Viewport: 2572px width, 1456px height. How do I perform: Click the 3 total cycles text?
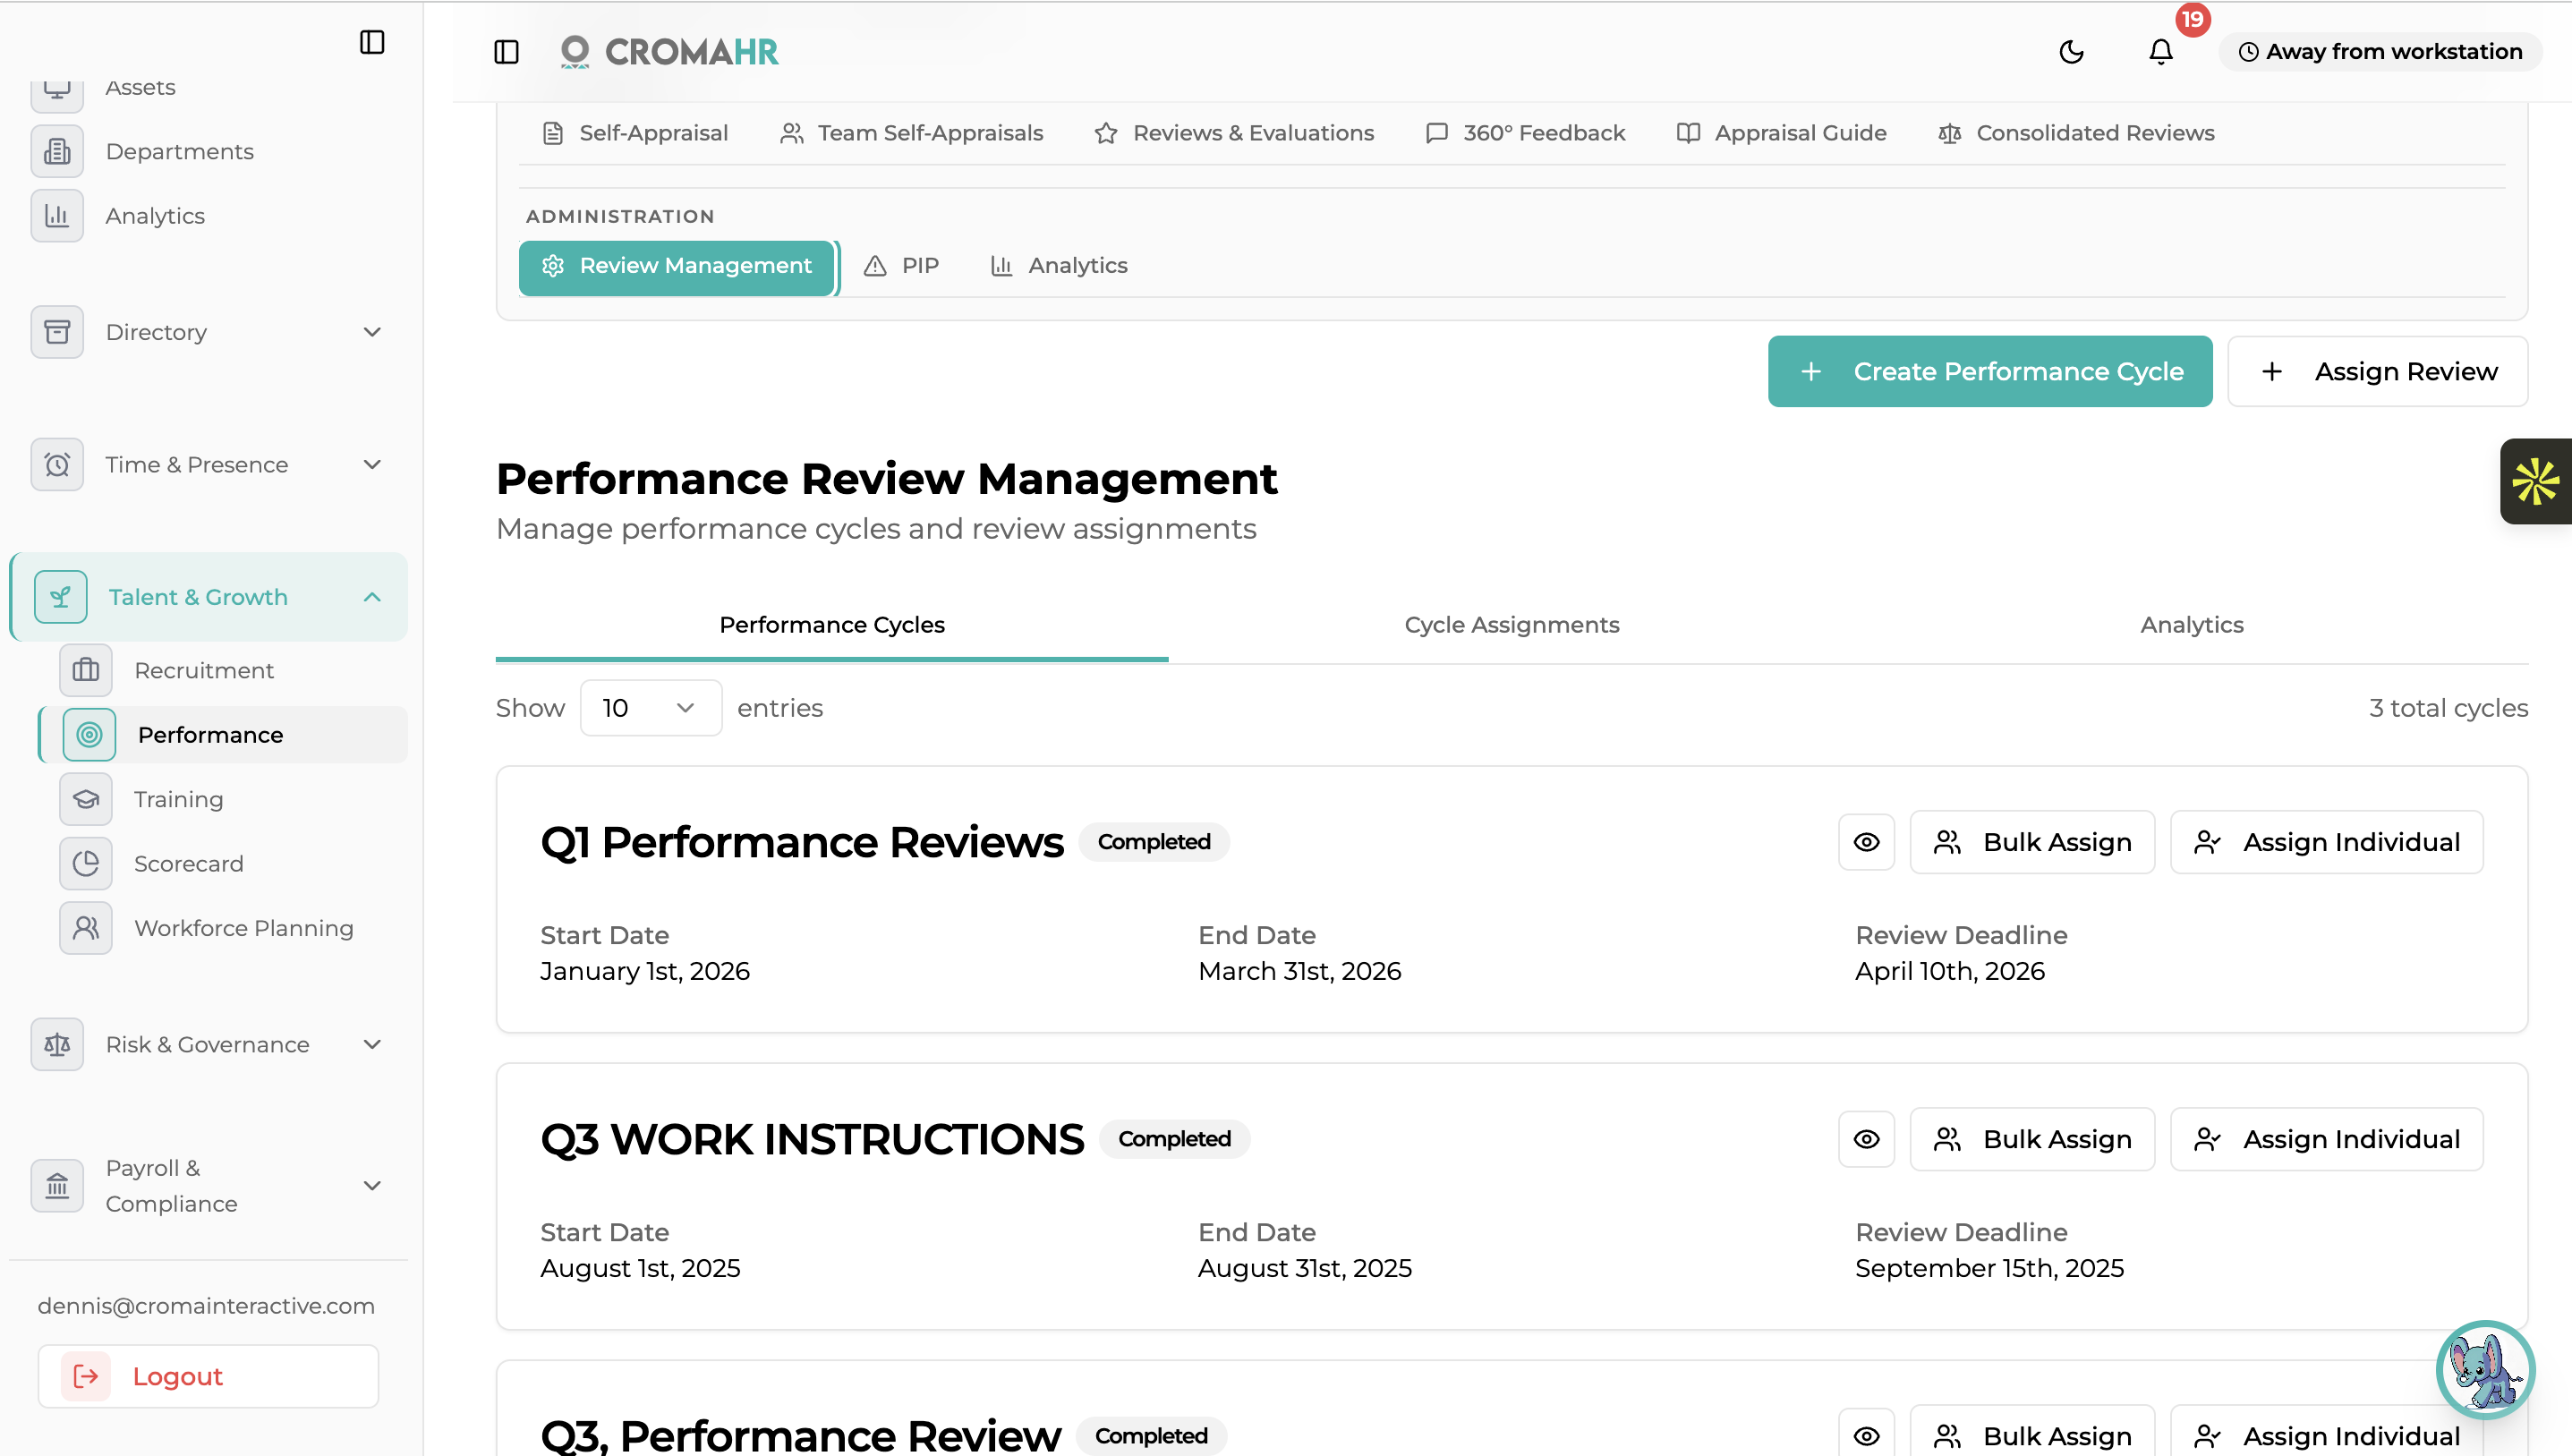2448,708
